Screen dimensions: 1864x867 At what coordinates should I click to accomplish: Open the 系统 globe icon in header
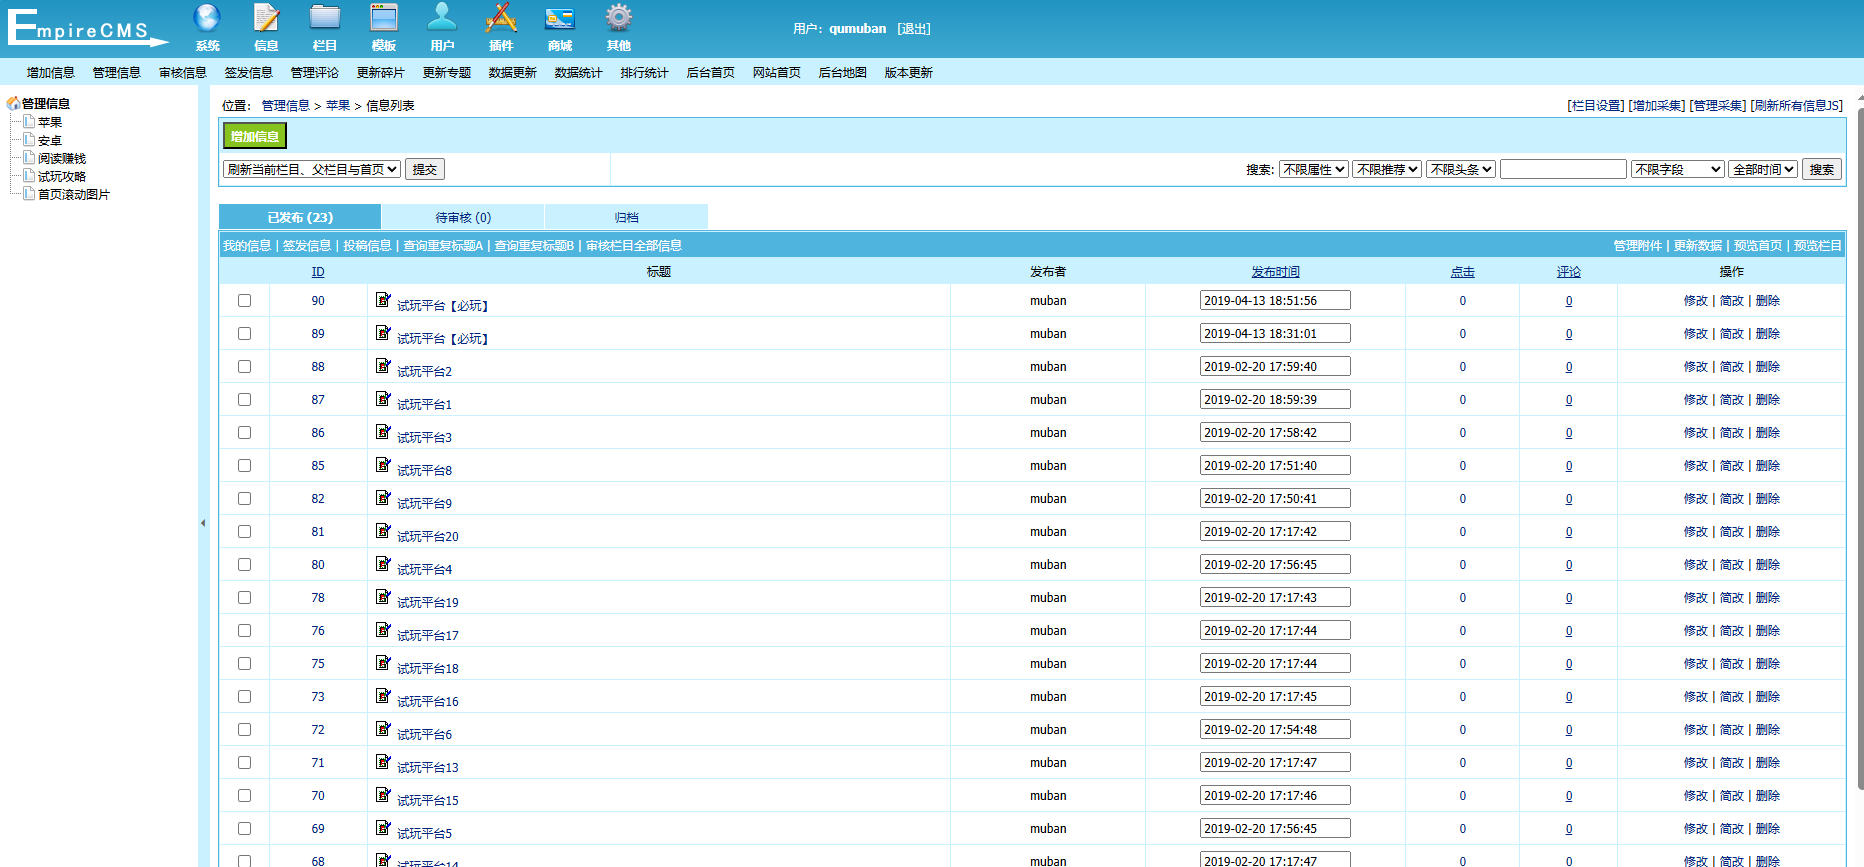point(207,18)
